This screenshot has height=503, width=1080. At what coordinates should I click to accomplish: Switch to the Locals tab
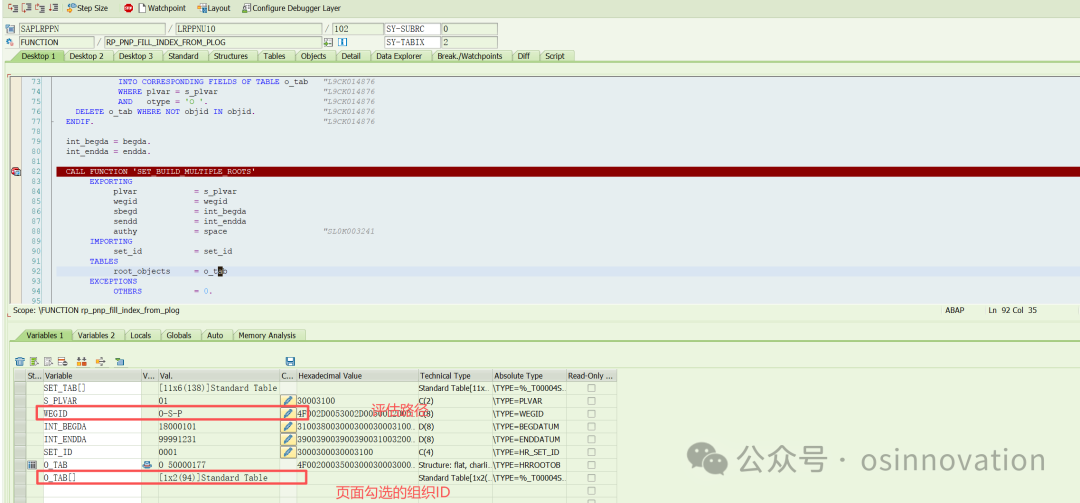pyautogui.click(x=141, y=336)
